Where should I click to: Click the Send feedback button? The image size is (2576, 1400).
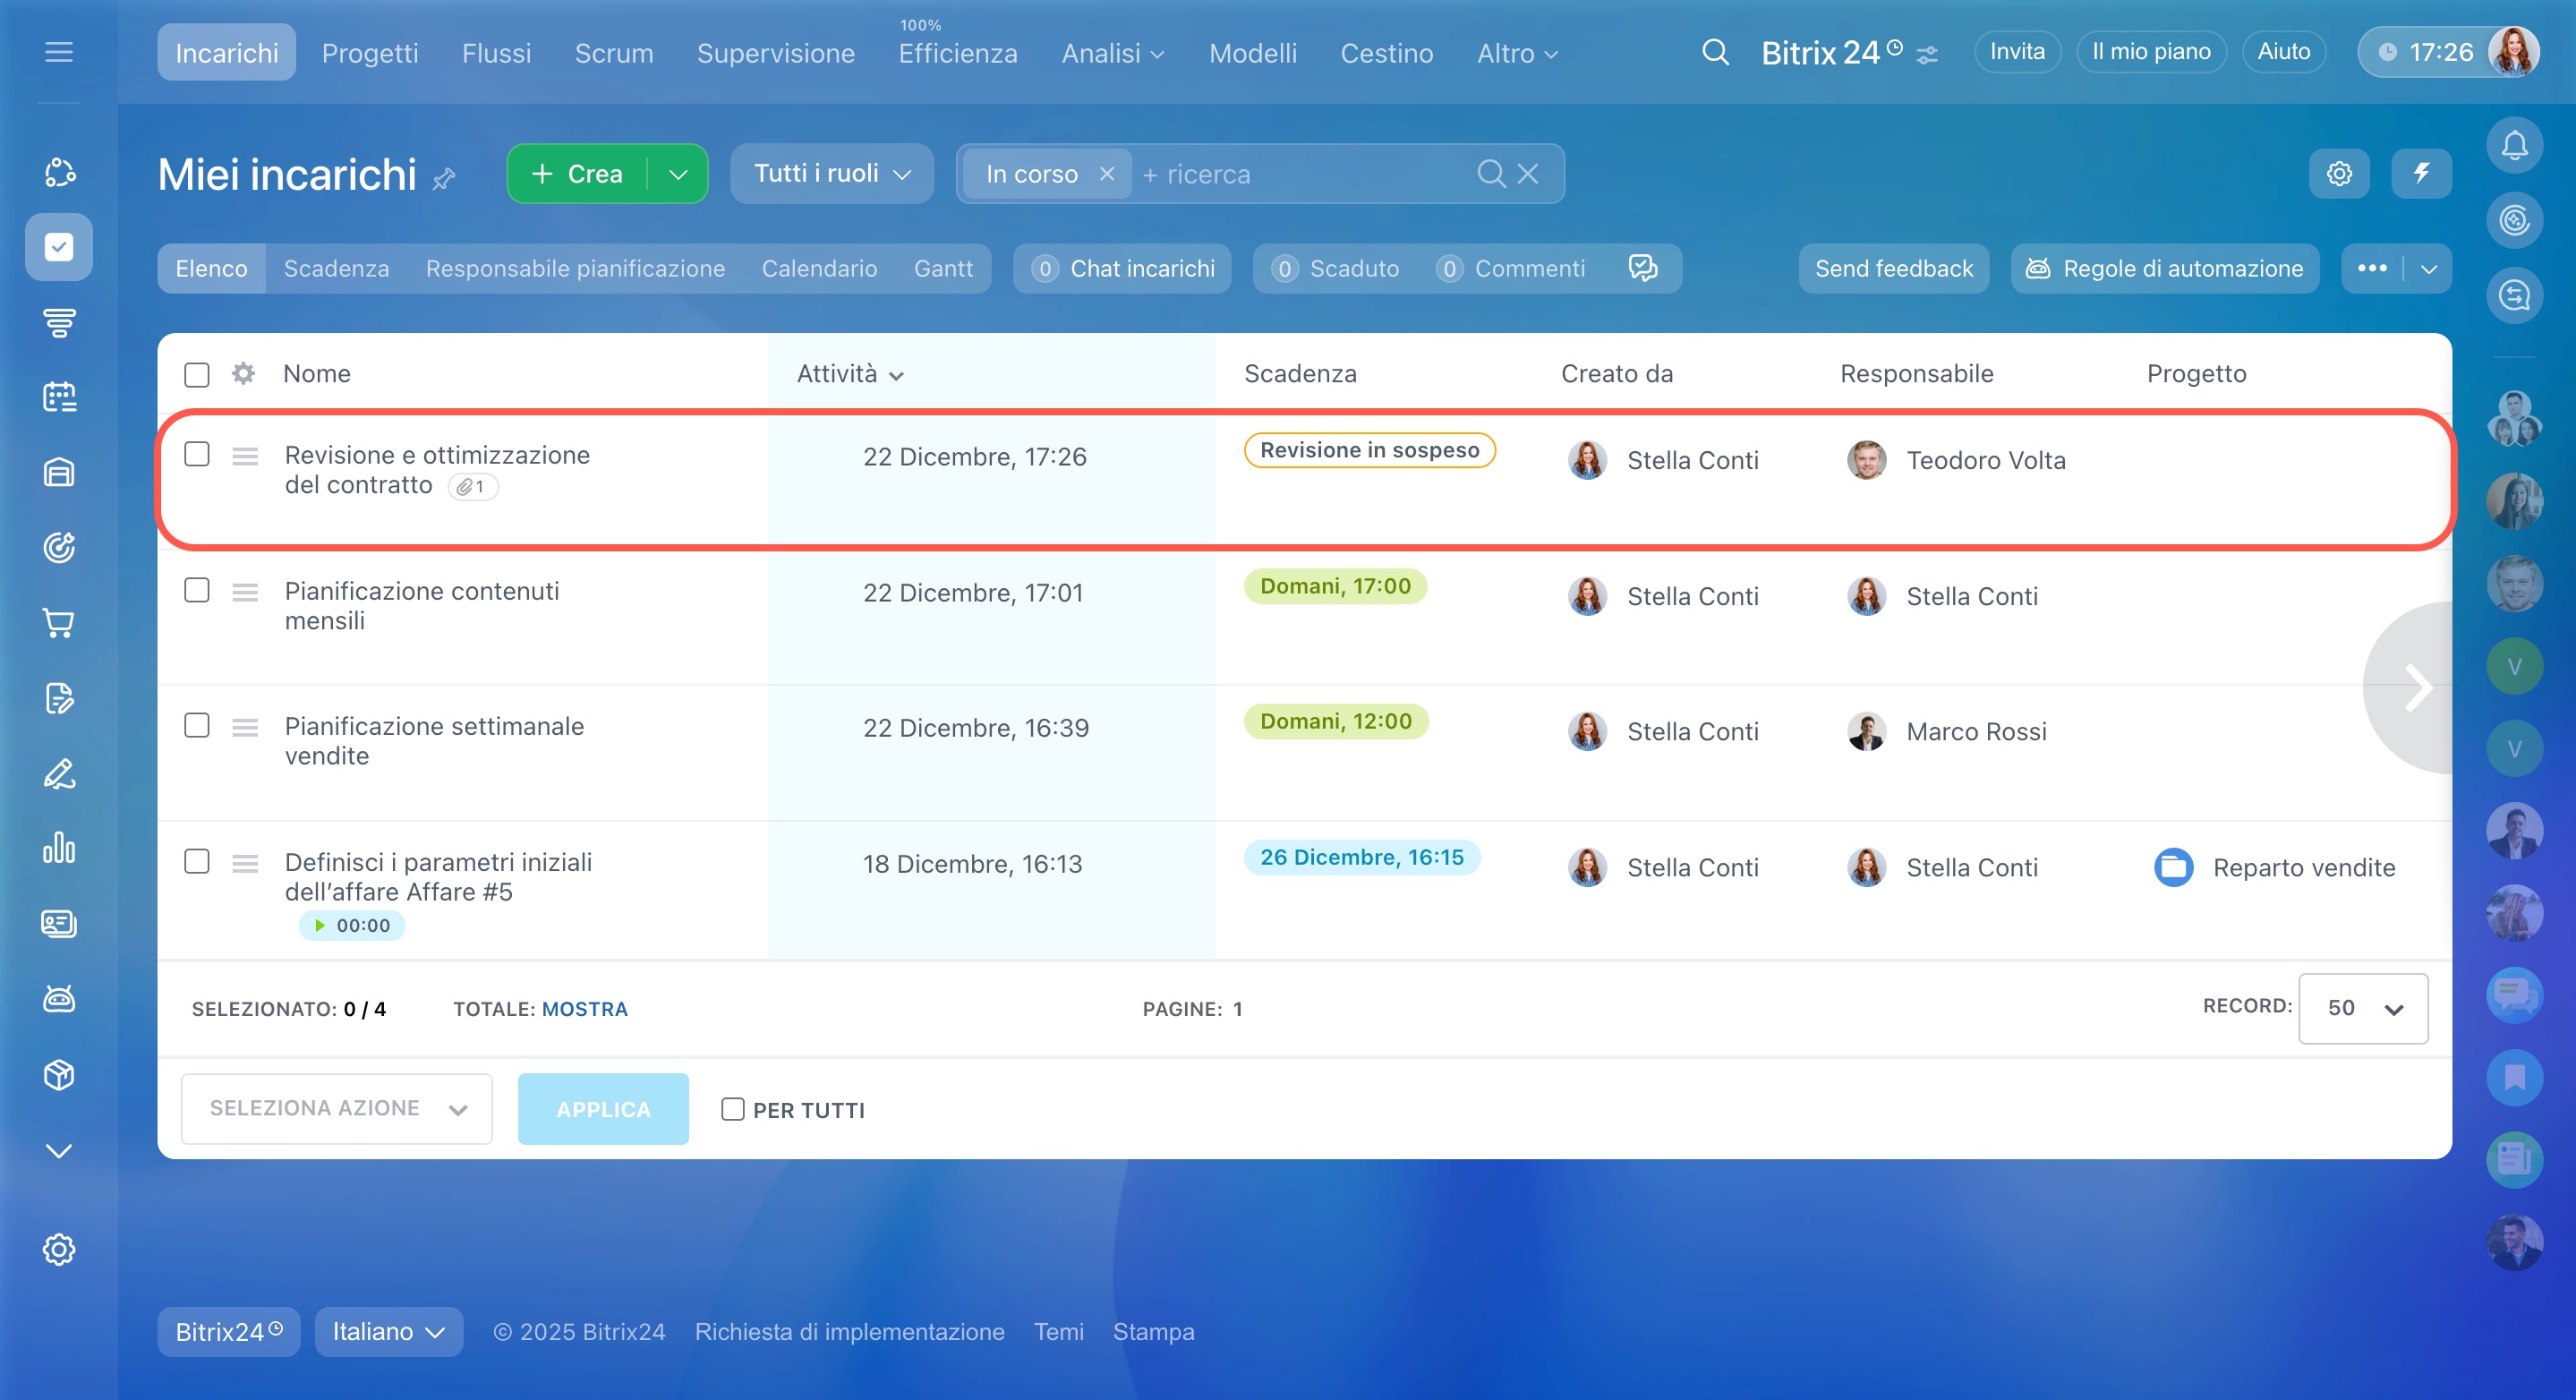[x=1893, y=268]
